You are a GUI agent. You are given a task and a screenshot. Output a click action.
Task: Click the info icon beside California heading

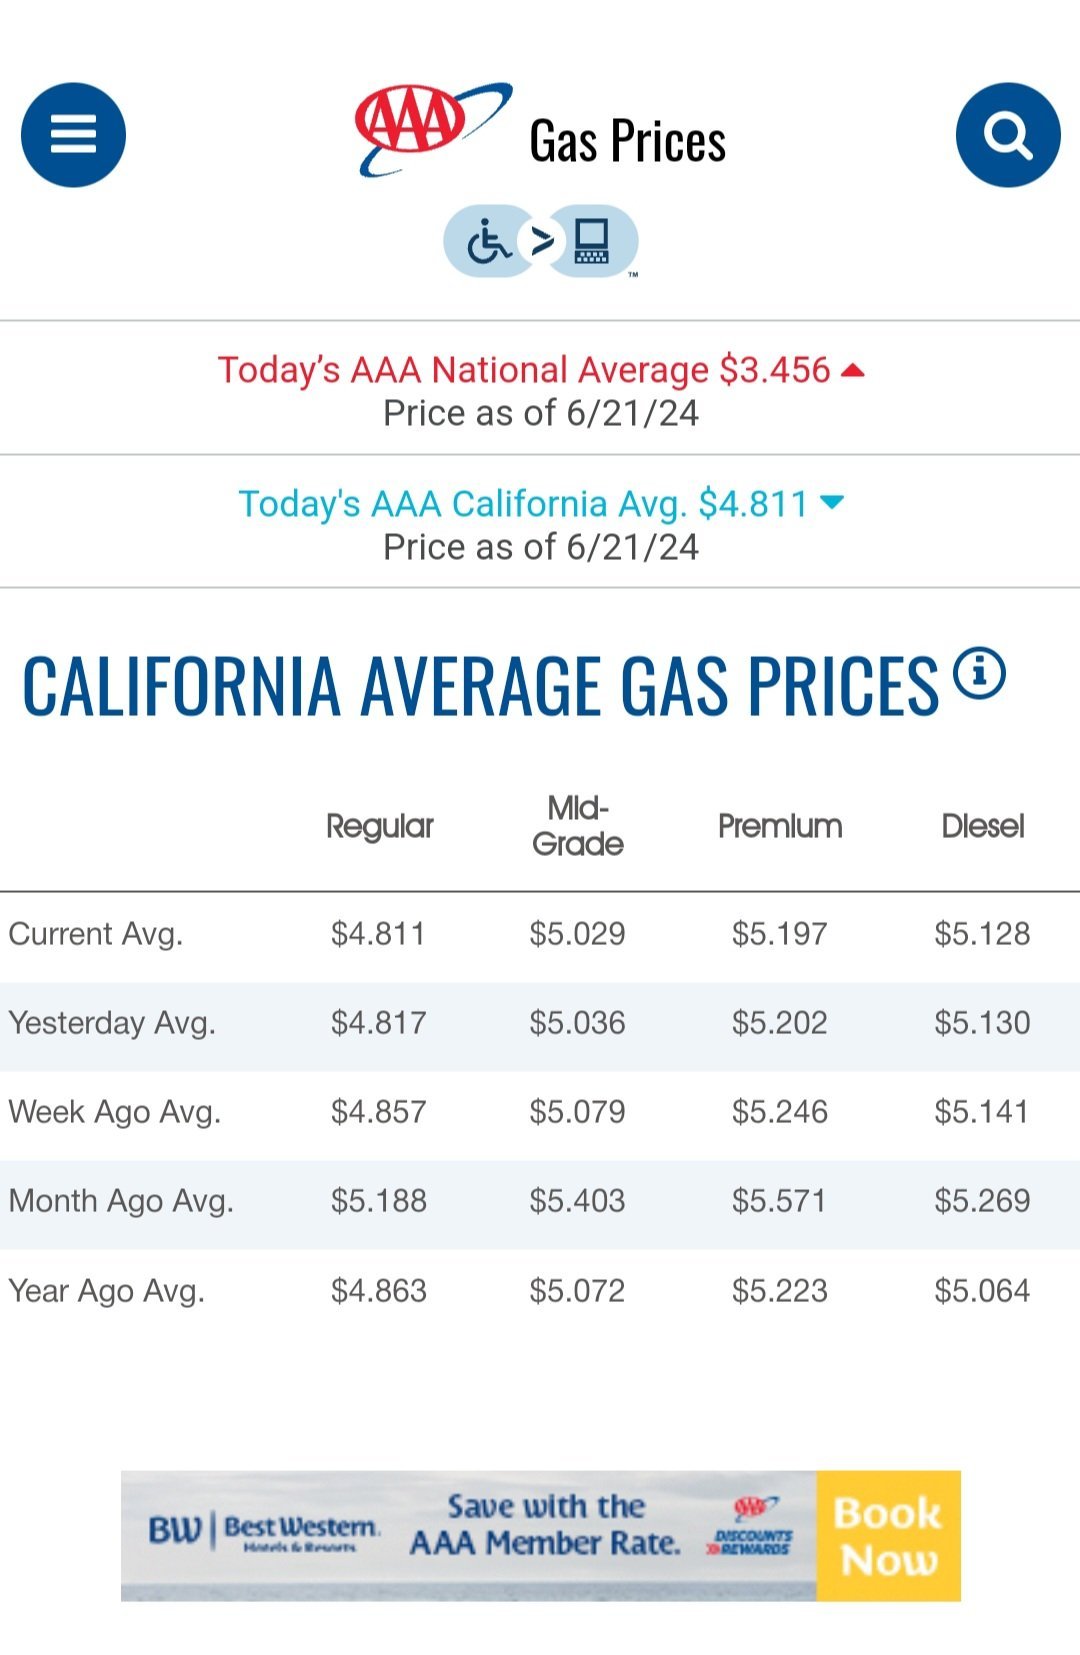point(979,673)
